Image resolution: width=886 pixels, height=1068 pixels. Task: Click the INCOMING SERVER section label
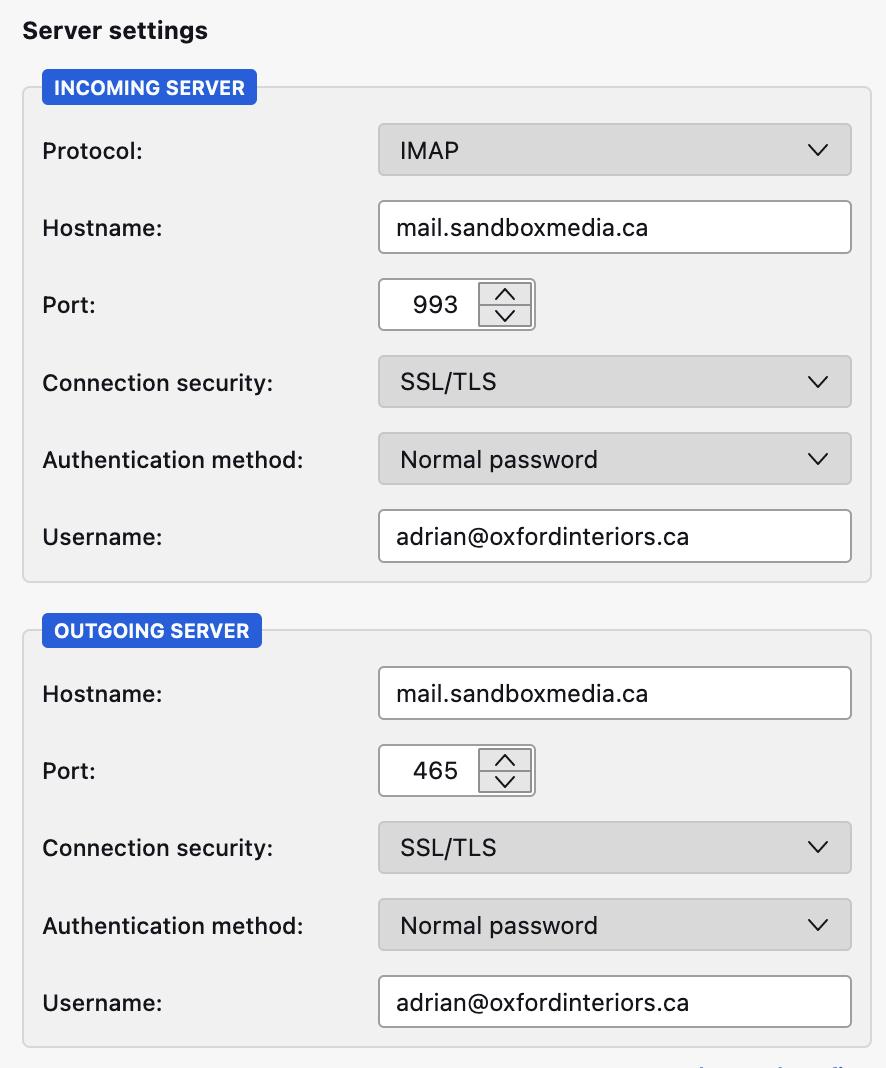pyautogui.click(x=149, y=88)
